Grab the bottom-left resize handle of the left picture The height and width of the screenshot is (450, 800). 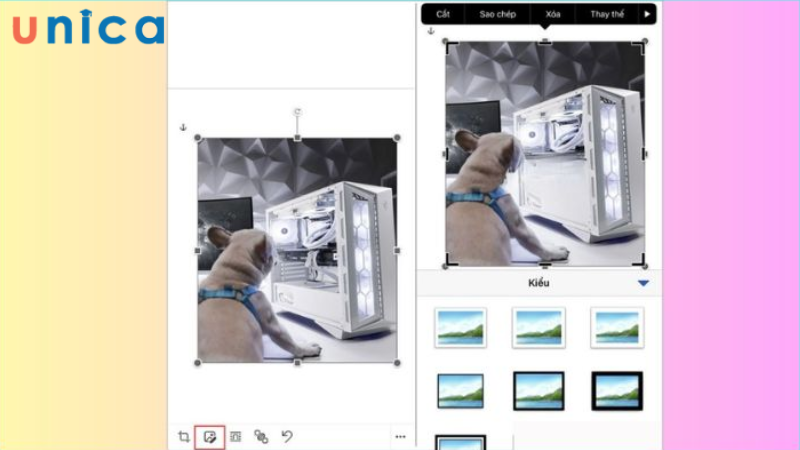click(x=198, y=363)
